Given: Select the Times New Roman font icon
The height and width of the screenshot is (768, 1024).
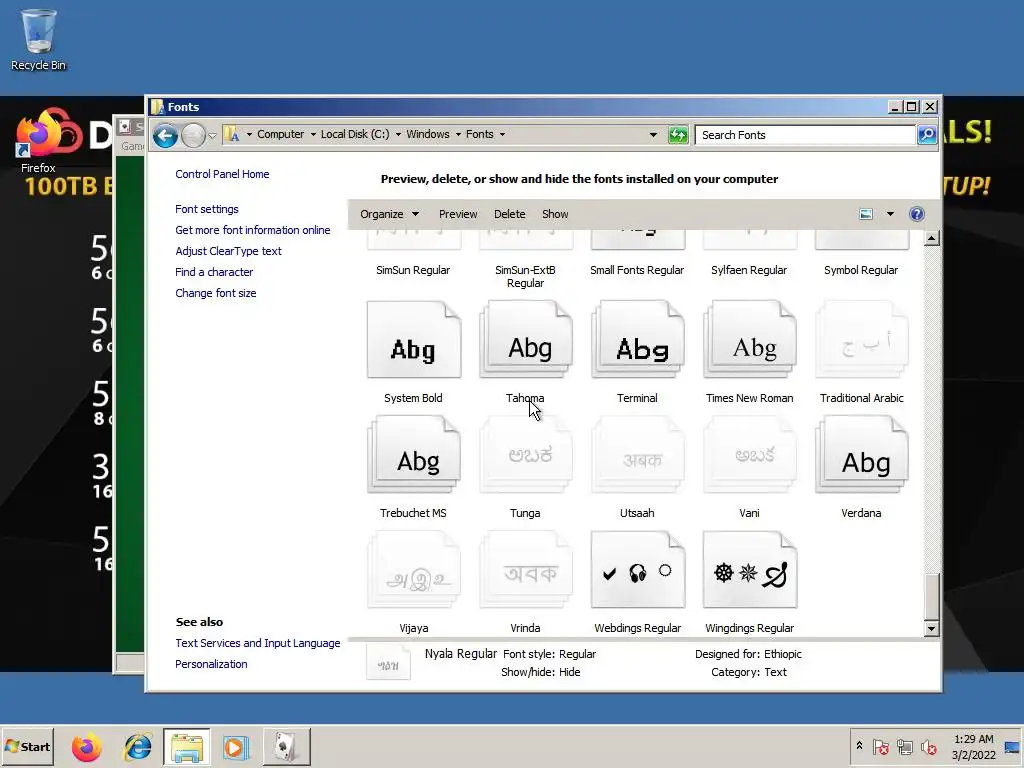Looking at the screenshot, I should pyautogui.click(x=750, y=340).
